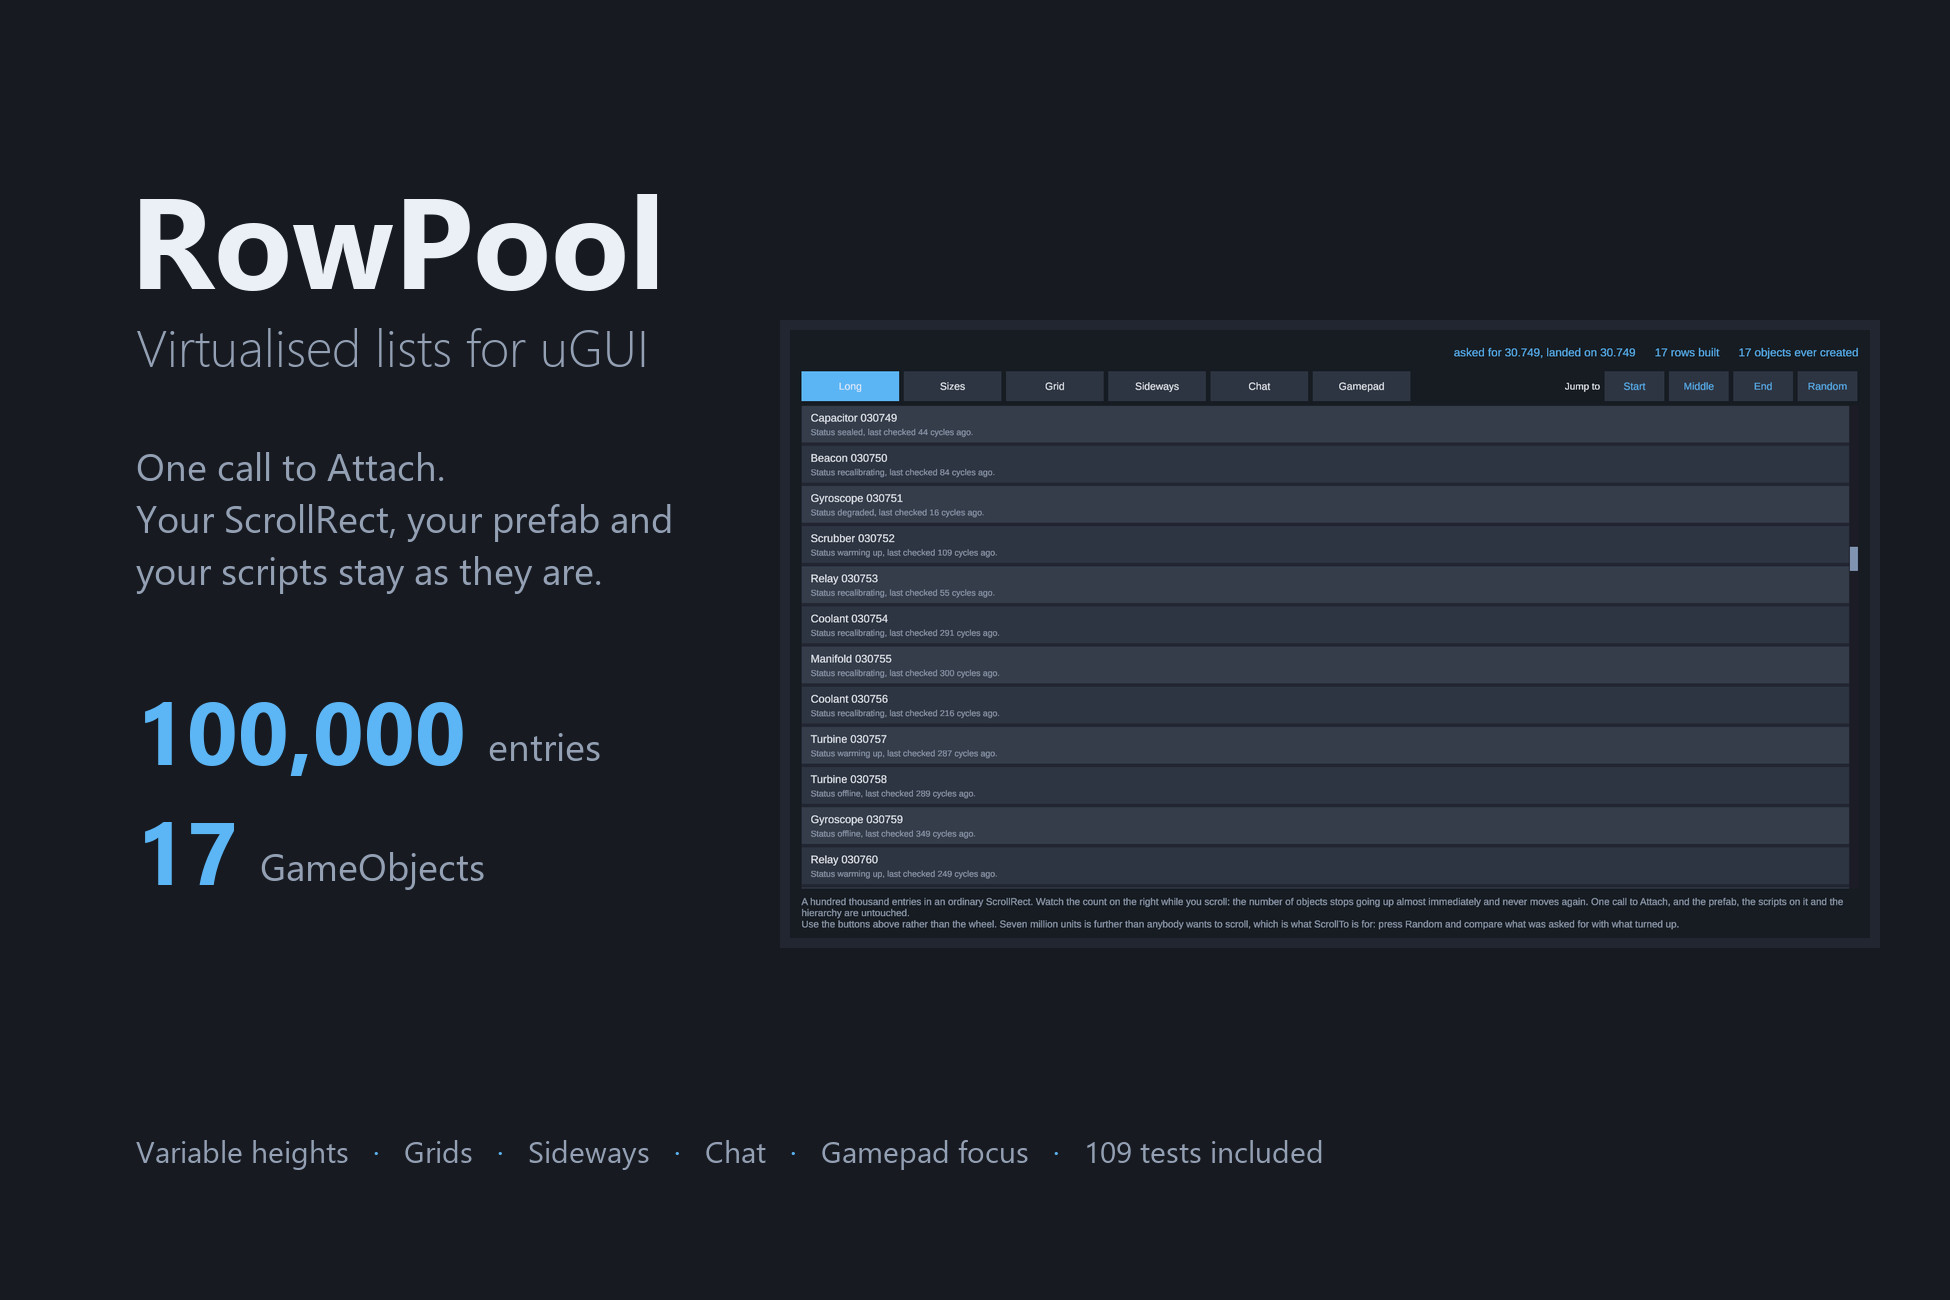Switch to the Long tab
The height and width of the screenshot is (1300, 1950).
pos(850,386)
